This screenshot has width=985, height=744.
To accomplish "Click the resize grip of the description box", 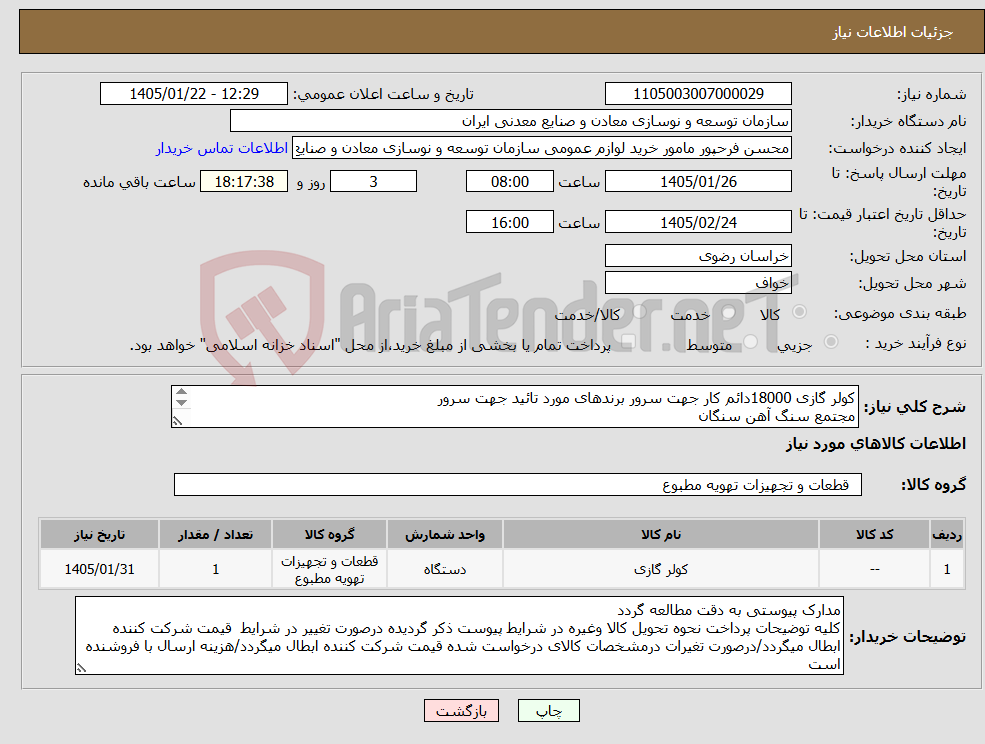I will 177,421.
